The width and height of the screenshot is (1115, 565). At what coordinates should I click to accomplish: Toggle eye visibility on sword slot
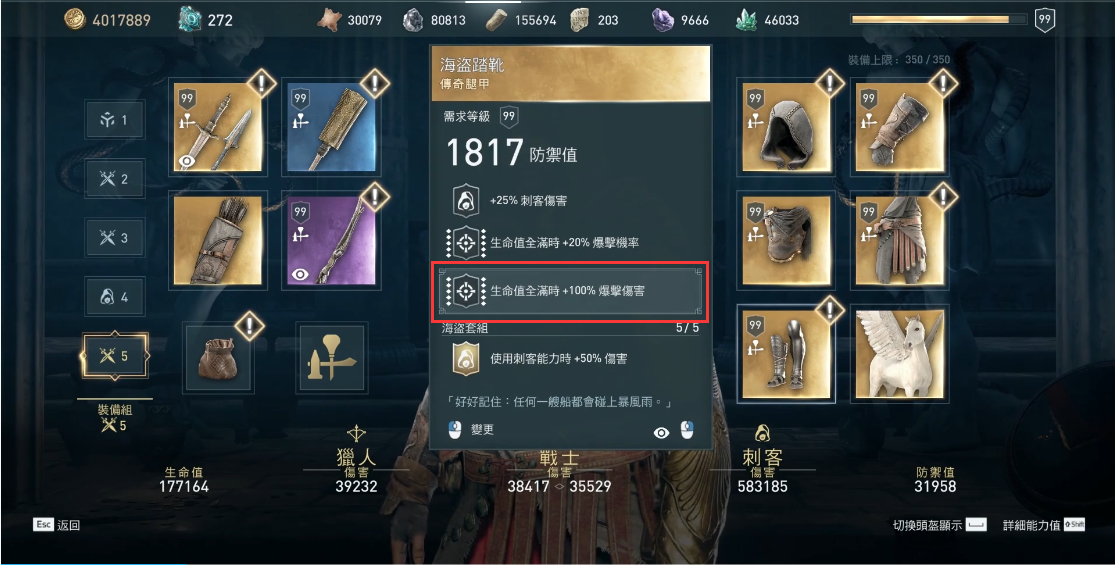(x=187, y=161)
